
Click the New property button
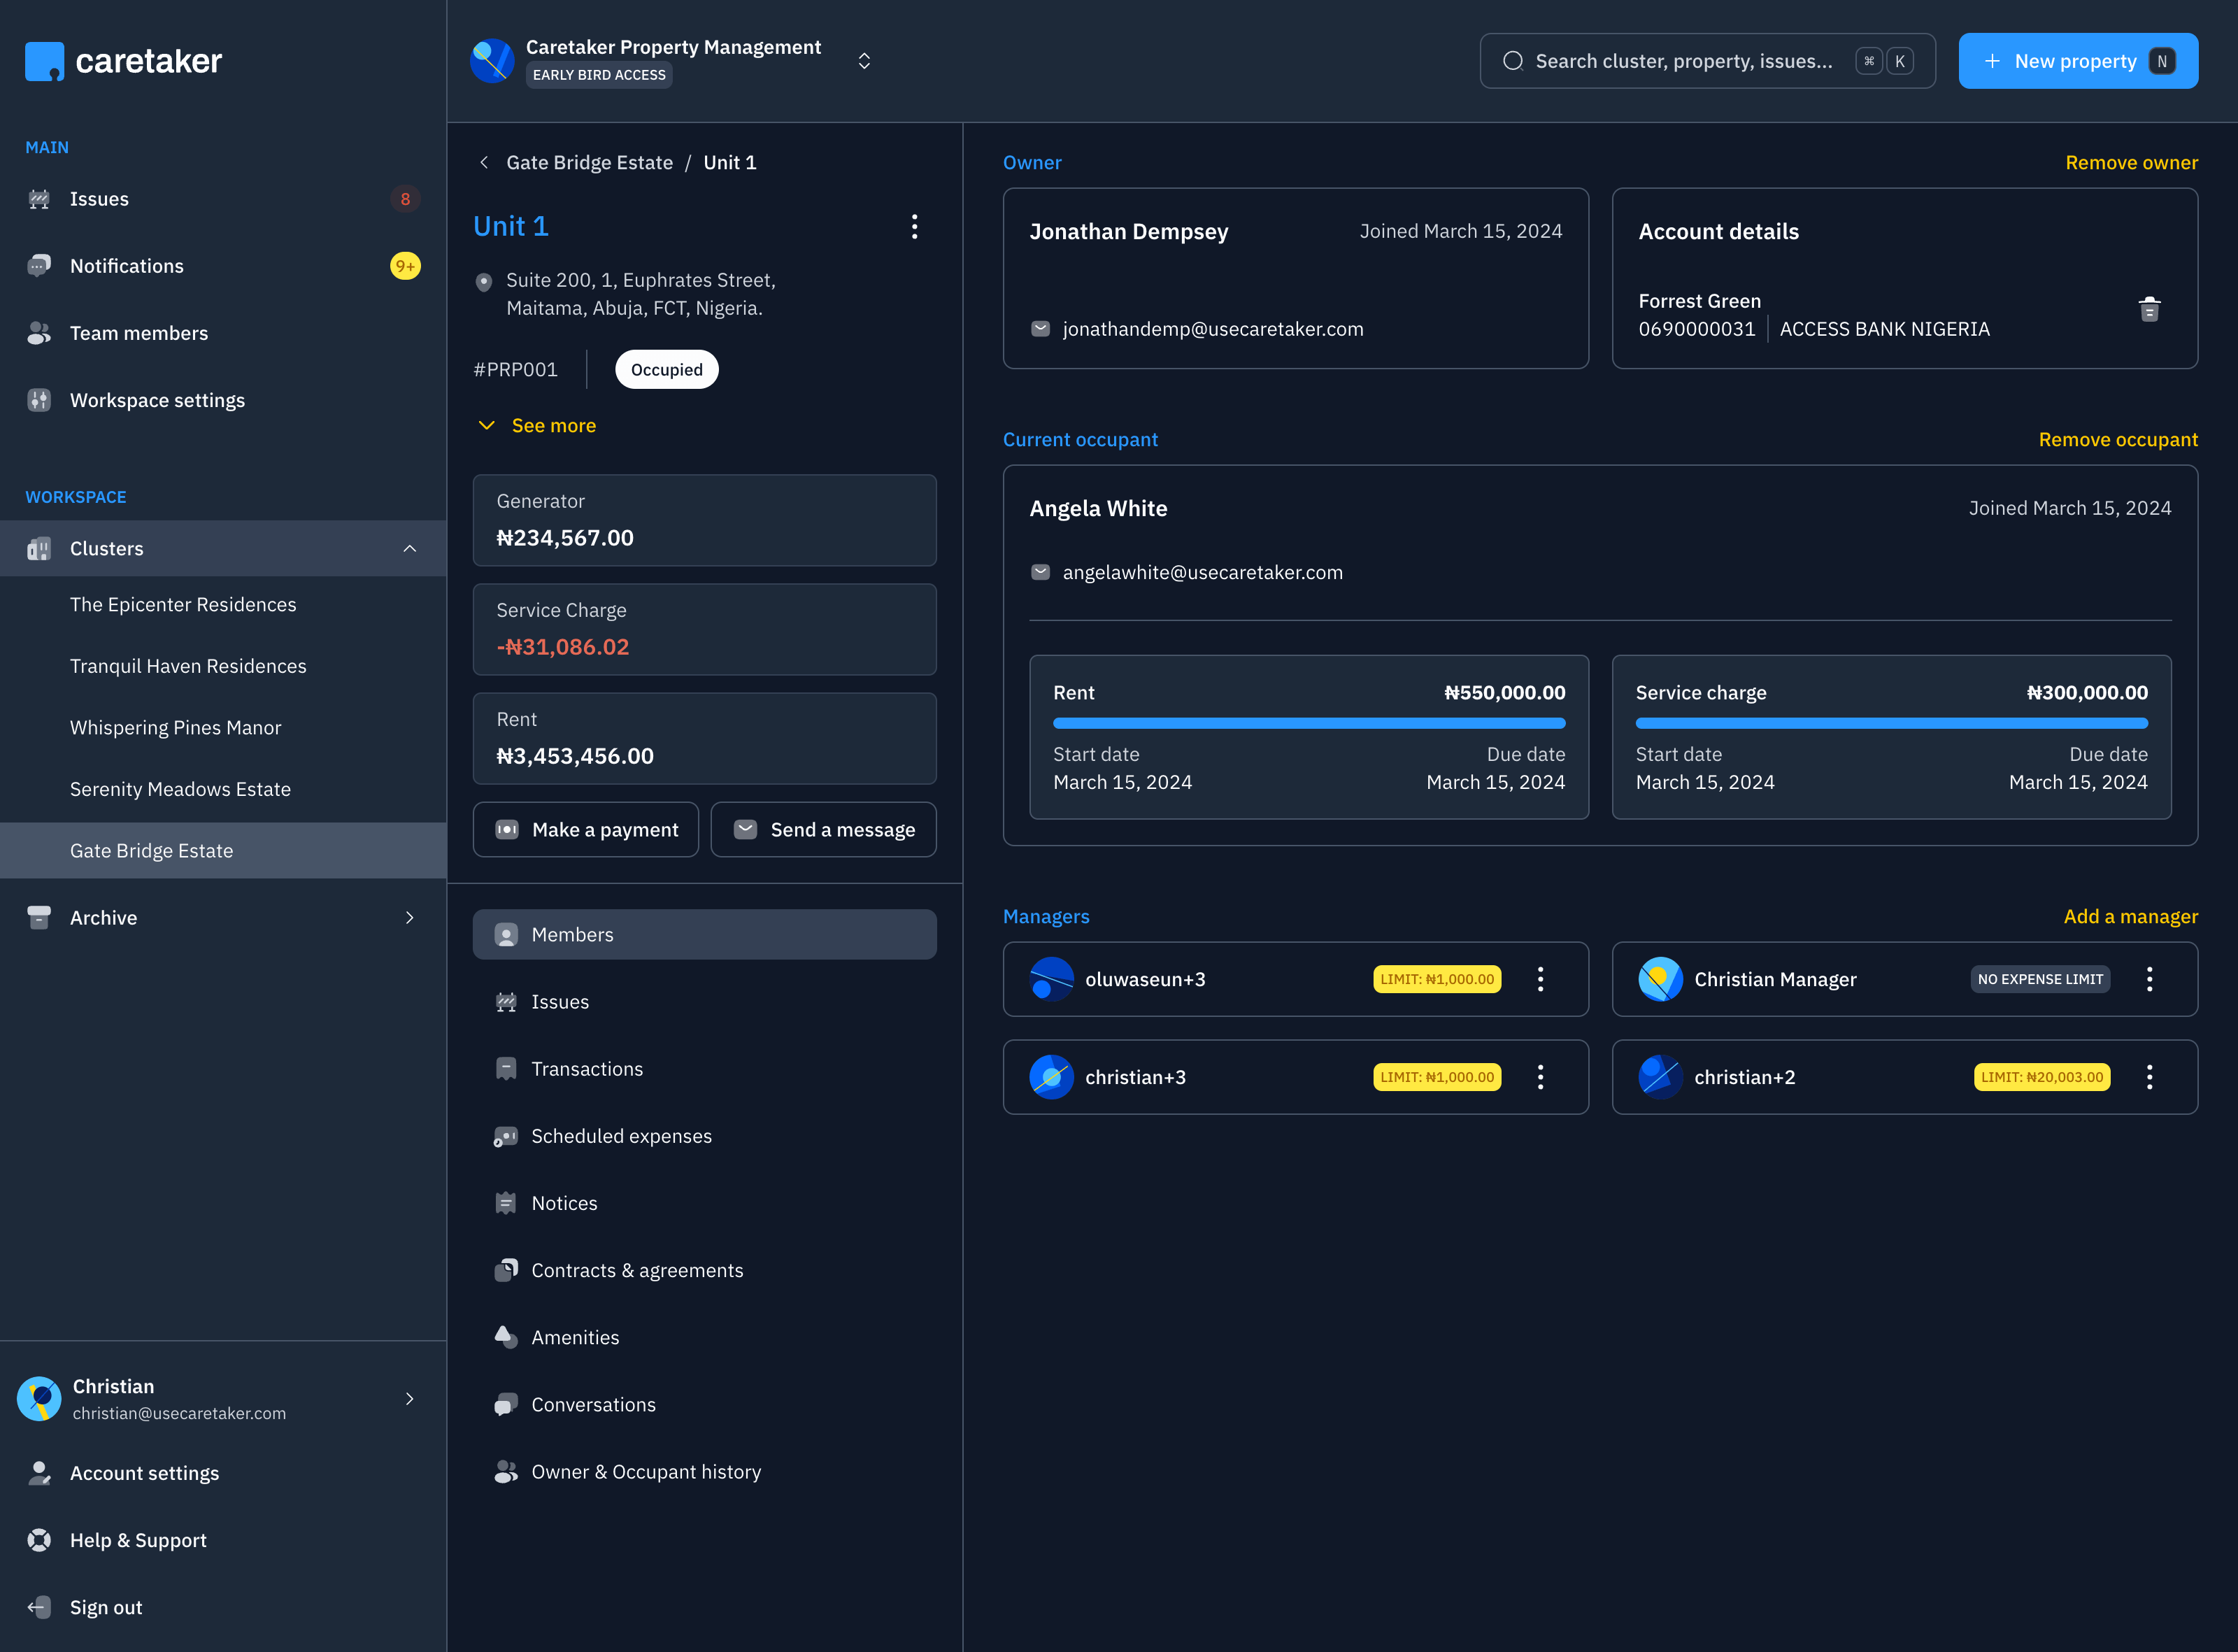[x=2077, y=60]
